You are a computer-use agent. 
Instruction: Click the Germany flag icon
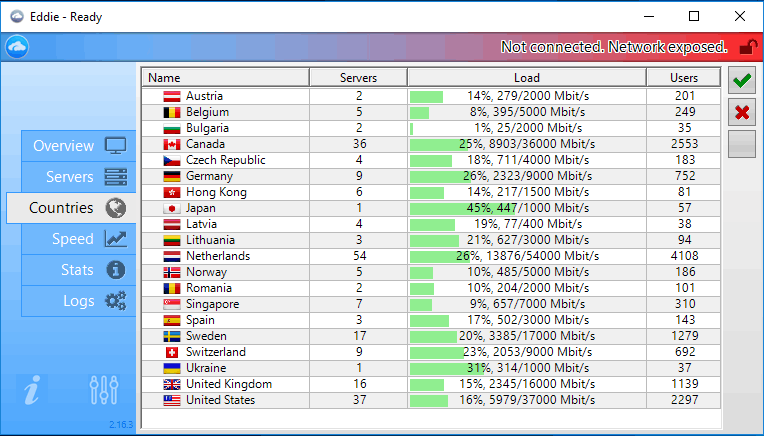172,176
